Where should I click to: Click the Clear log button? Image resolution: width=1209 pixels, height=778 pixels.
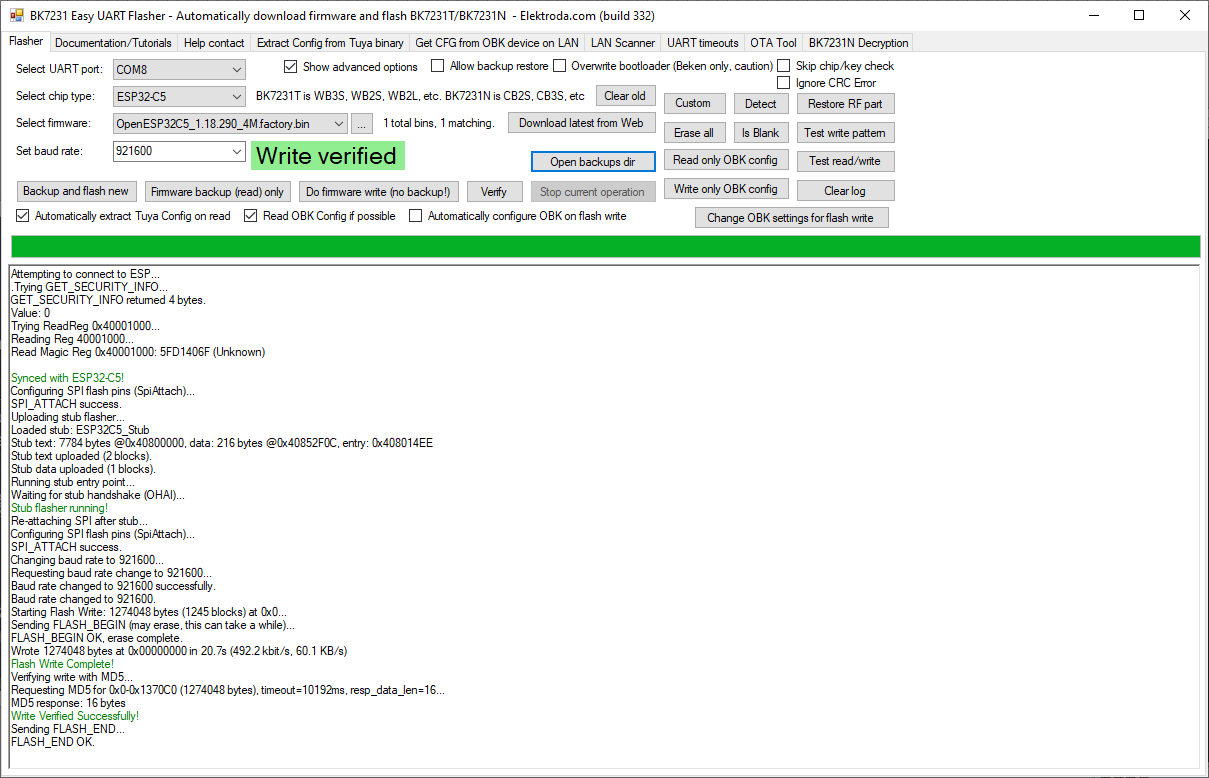point(846,190)
